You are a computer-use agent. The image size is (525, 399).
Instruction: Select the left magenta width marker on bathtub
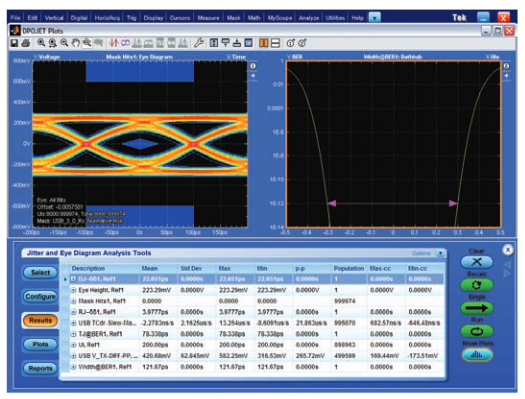[331, 203]
